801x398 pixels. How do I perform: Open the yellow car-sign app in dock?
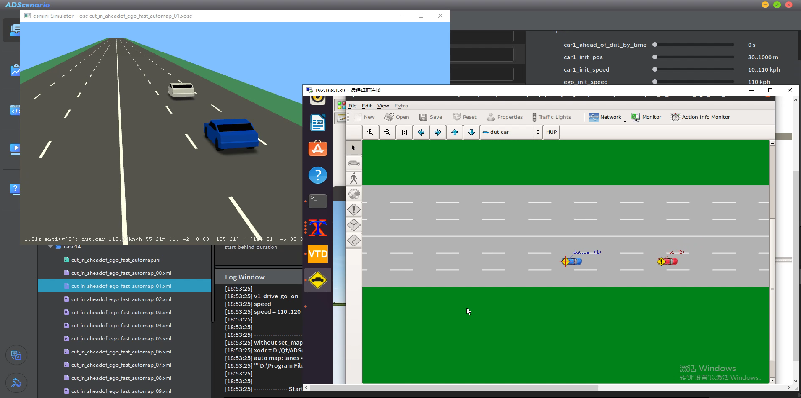[x=318, y=280]
